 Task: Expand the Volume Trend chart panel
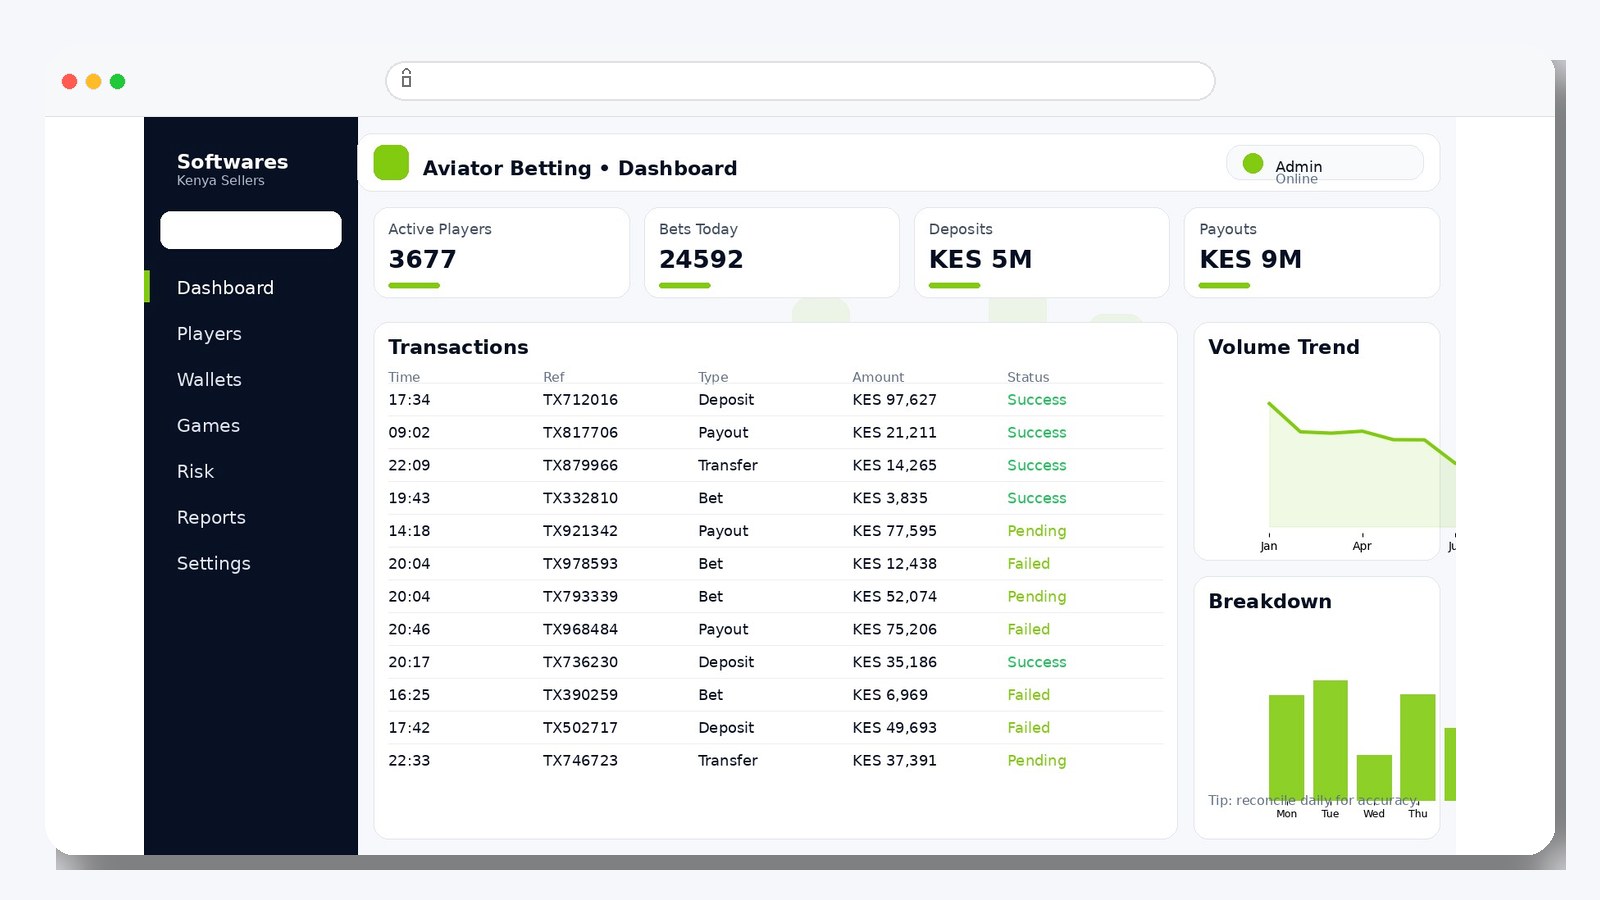(x=1316, y=441)
